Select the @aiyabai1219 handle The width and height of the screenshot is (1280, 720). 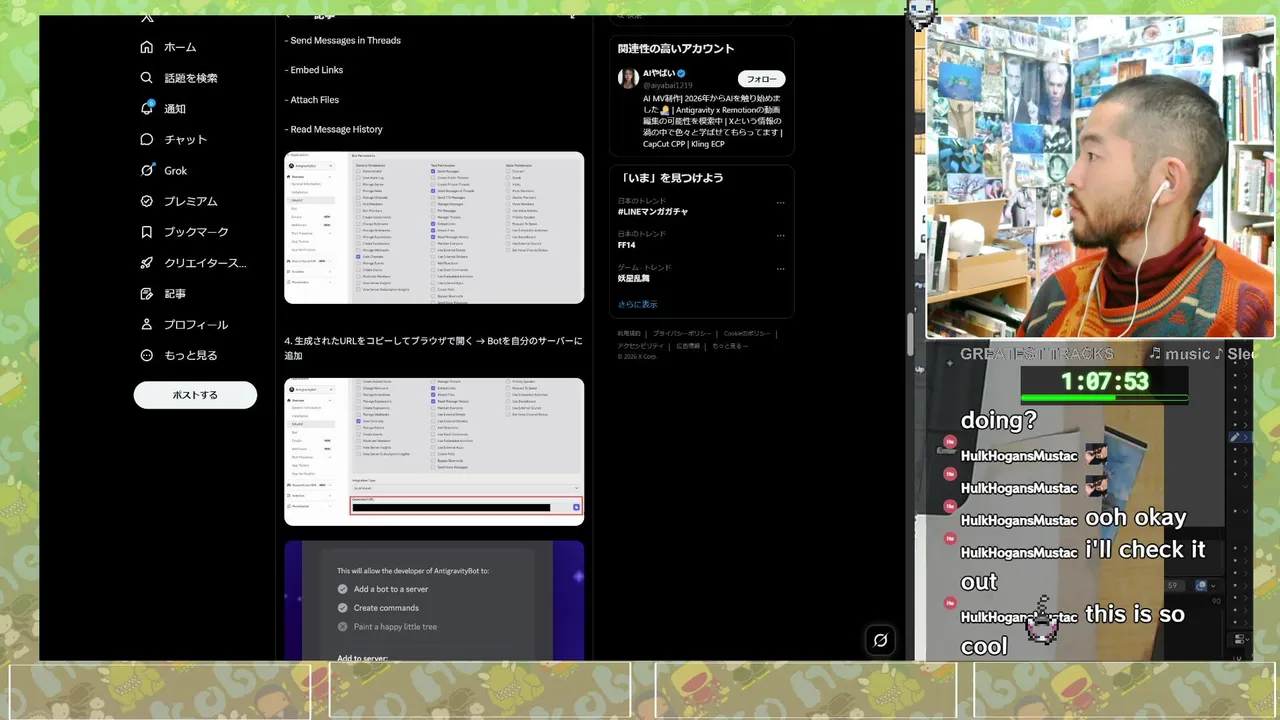[x=668, y=86]
